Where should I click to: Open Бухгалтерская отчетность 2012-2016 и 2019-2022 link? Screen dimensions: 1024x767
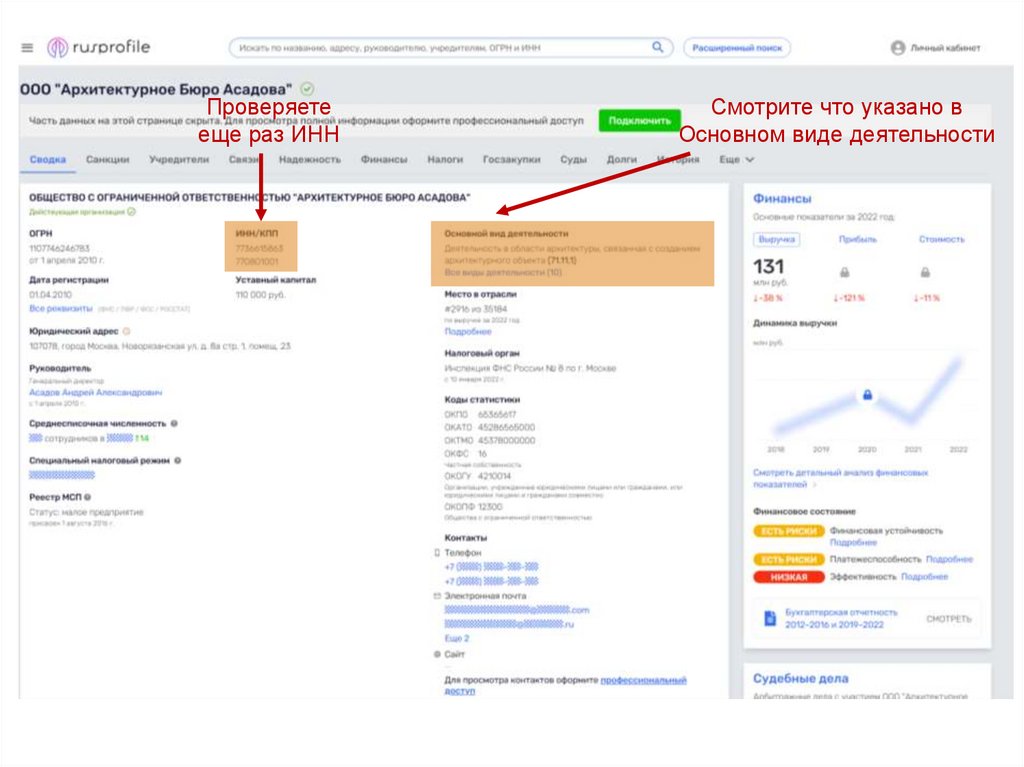(840, 619)
